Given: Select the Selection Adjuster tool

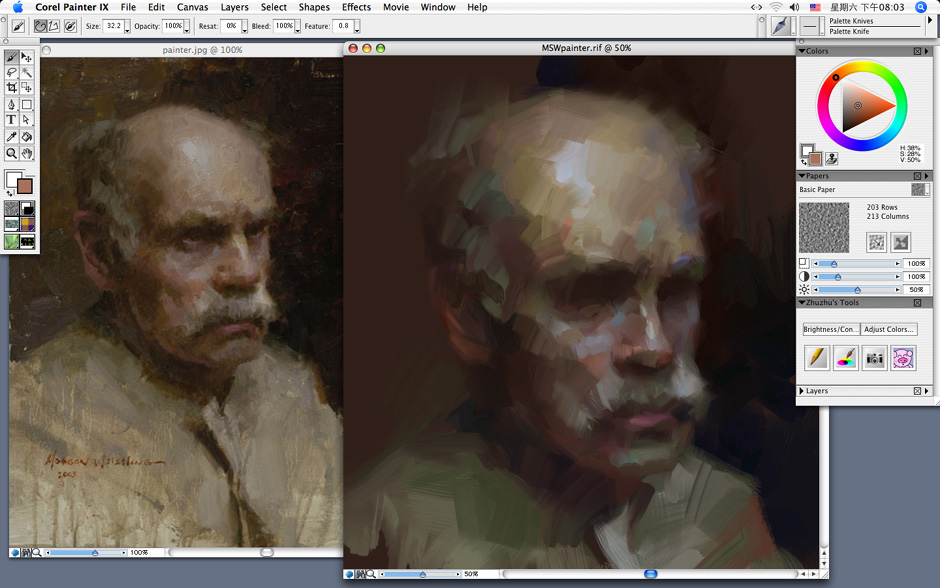Looking at the screenshot, I should (x=27, y=88).
